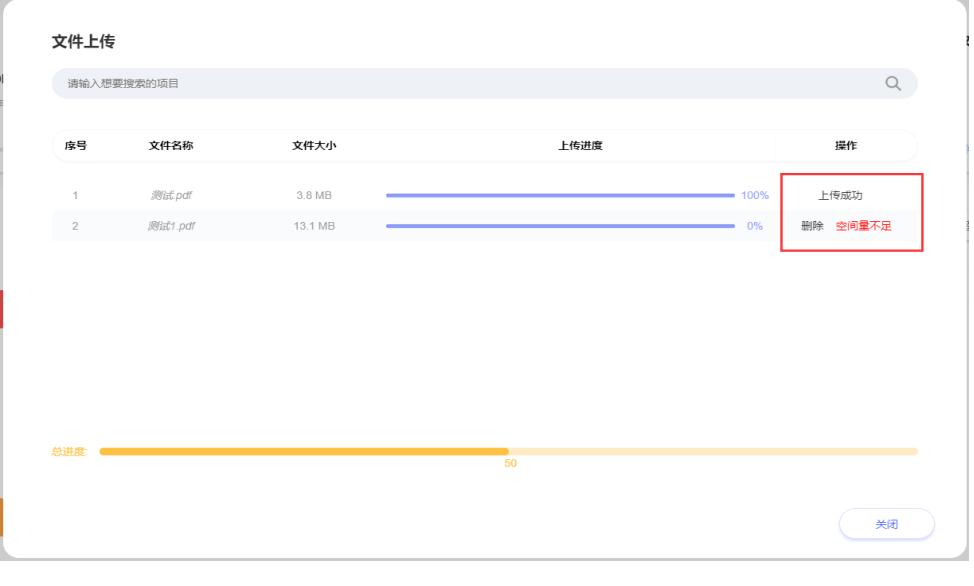The width and height of the screenshot is (974, 586).
Task: Delete the 测试1.pdf upload entry
Action: pyautogui.click(x=812, y=226)
